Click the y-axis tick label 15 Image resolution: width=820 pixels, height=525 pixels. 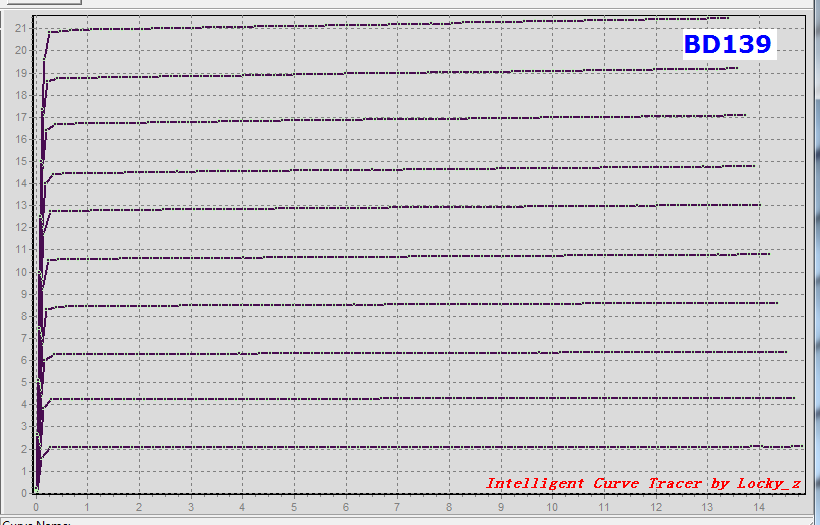pyautogui.click(x=20, y=161)
